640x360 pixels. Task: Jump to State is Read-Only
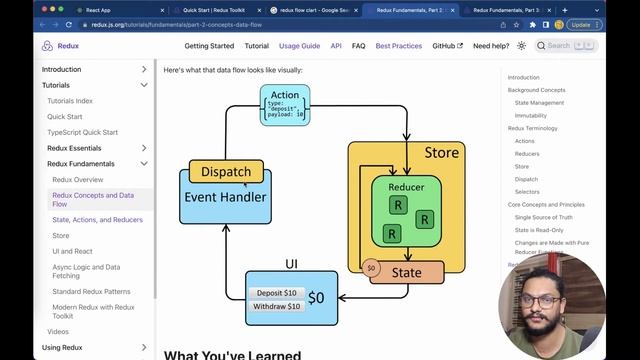coord(539,230)
